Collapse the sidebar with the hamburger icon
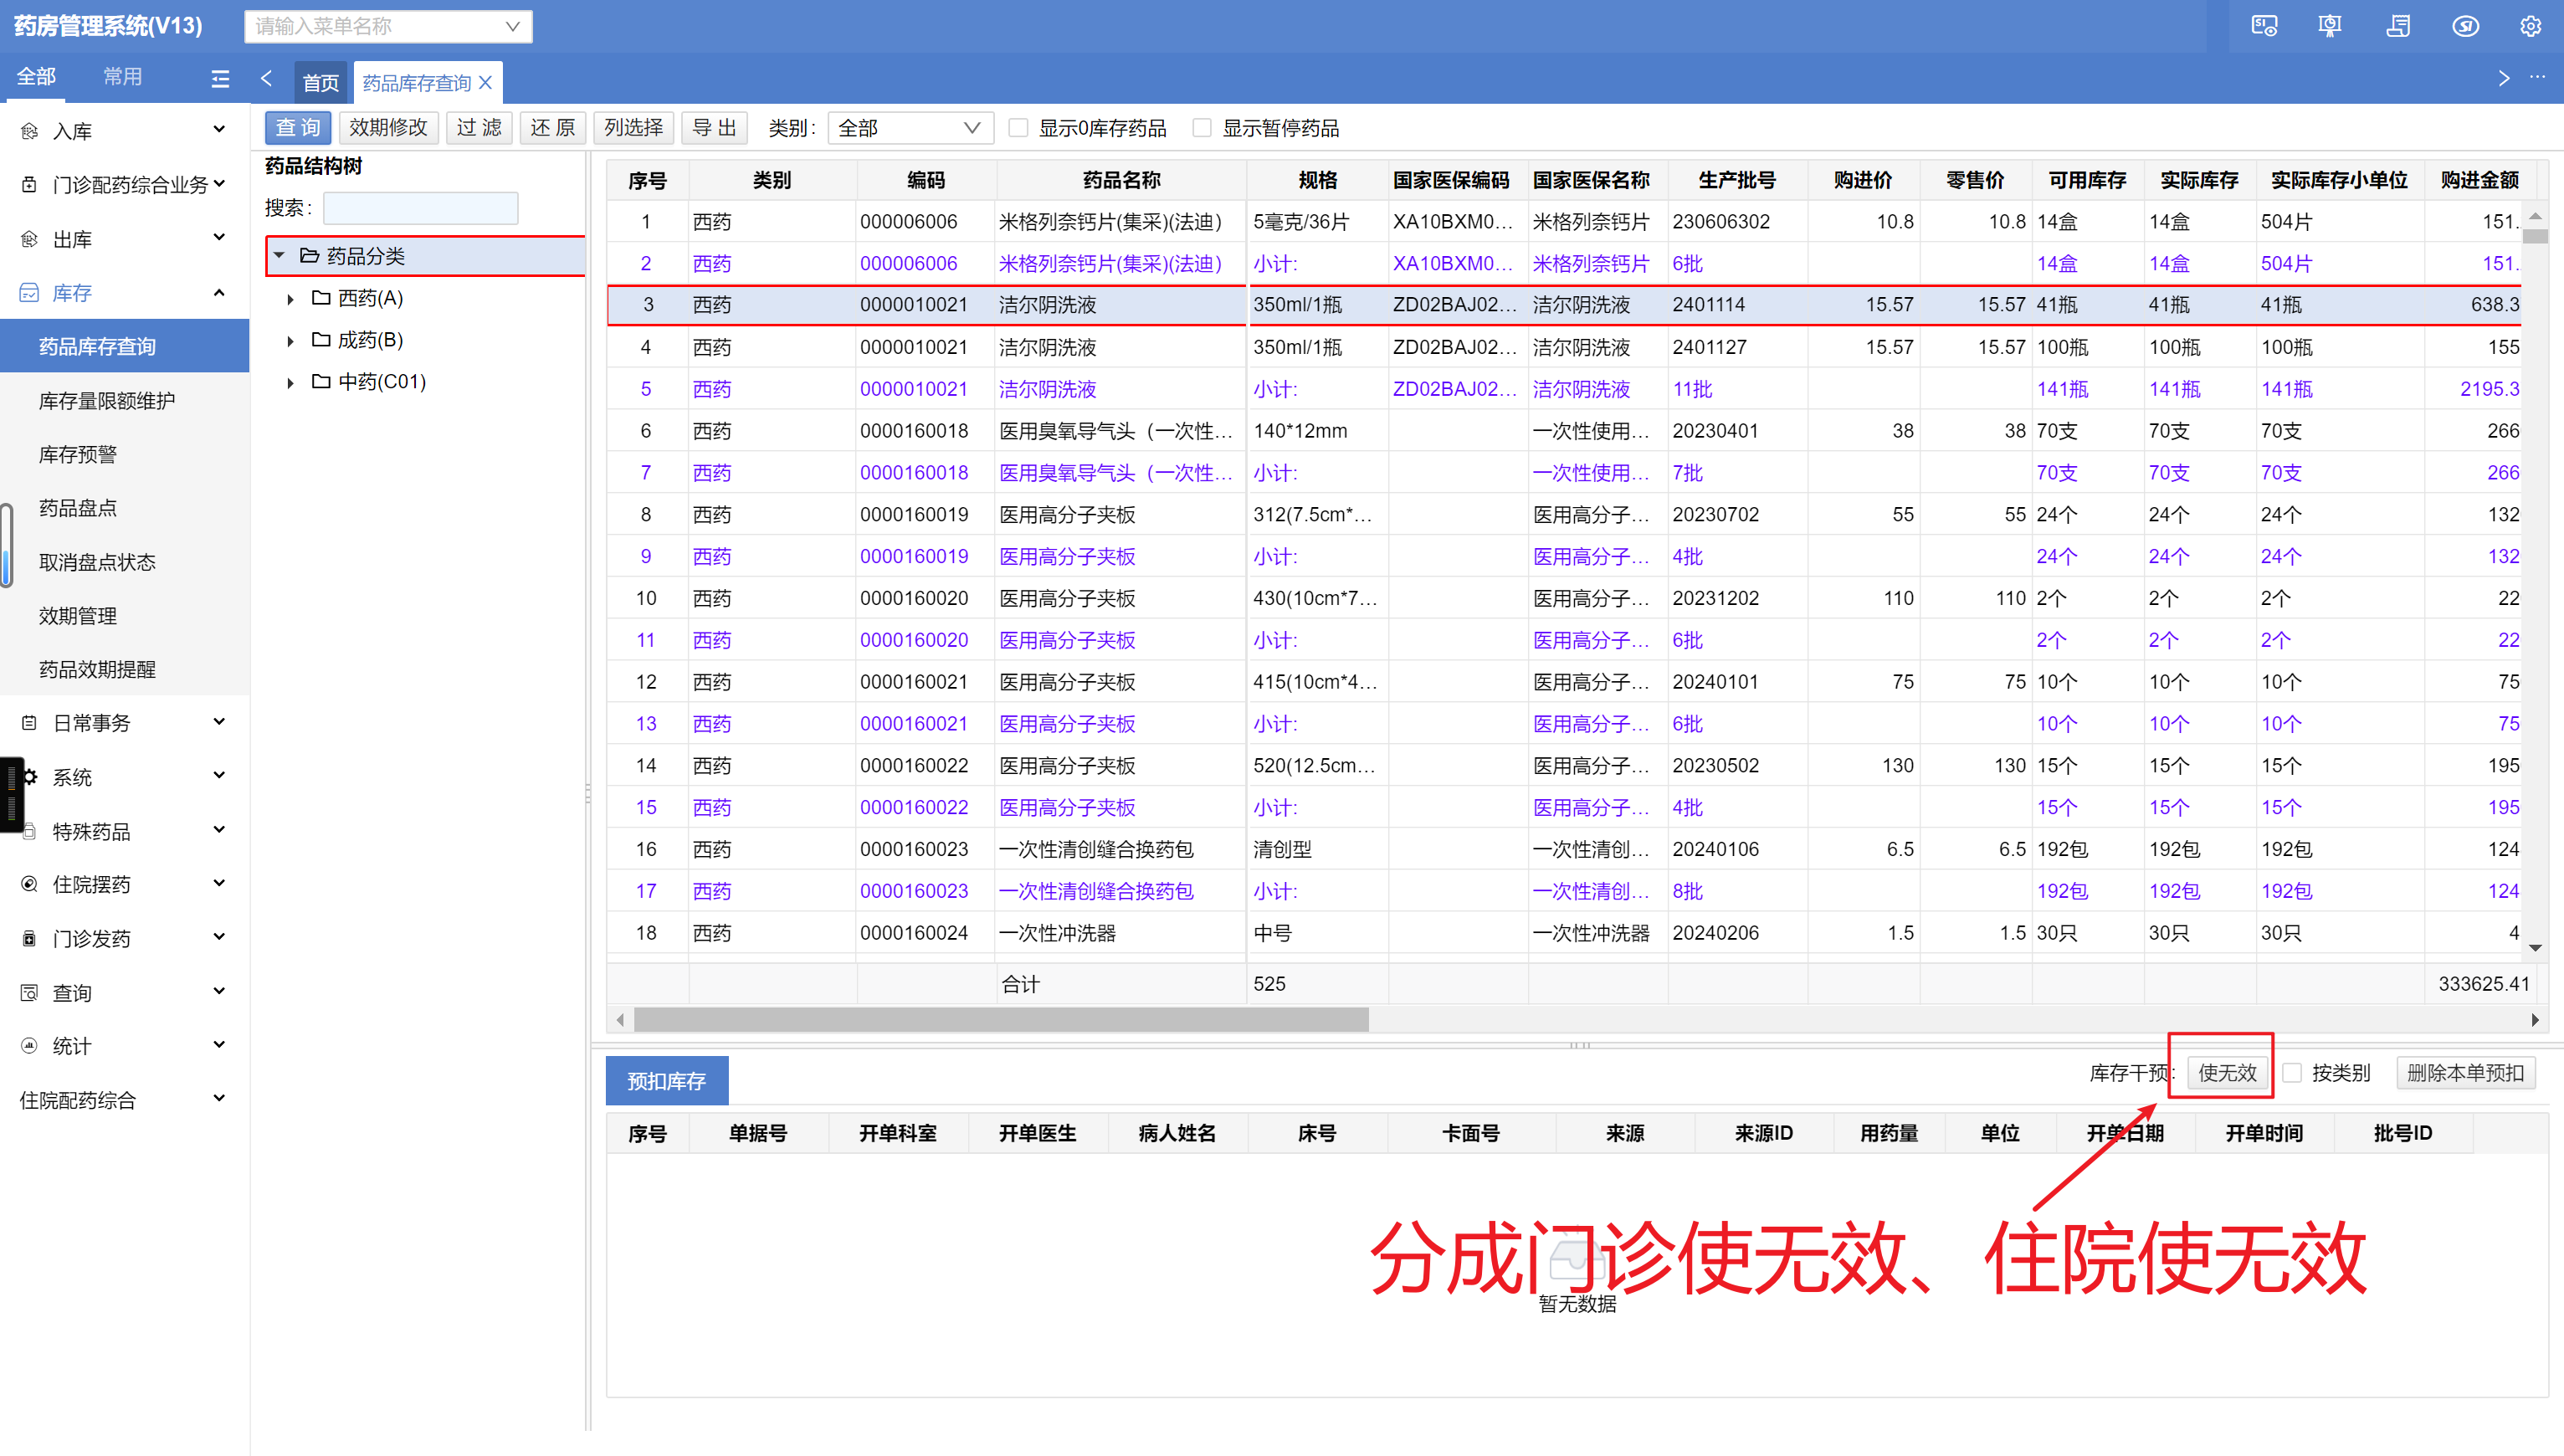 [220, 78]
